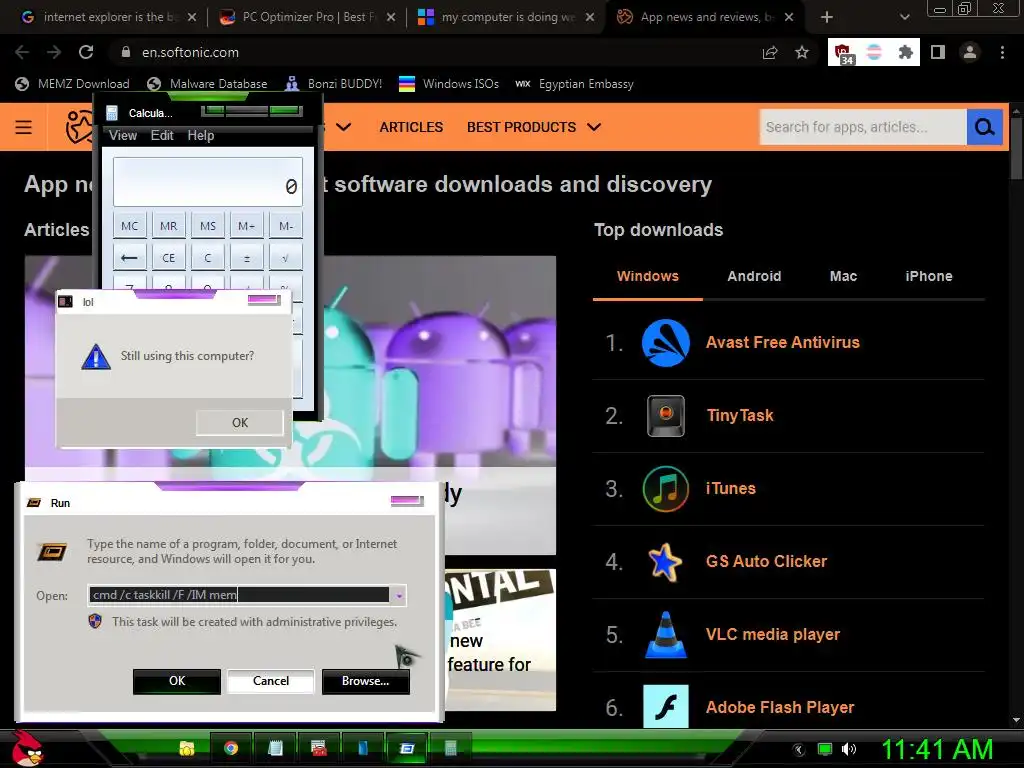Open the Bonzi BUDDY! bookmark
The image size is (1024, 768).
334,84
